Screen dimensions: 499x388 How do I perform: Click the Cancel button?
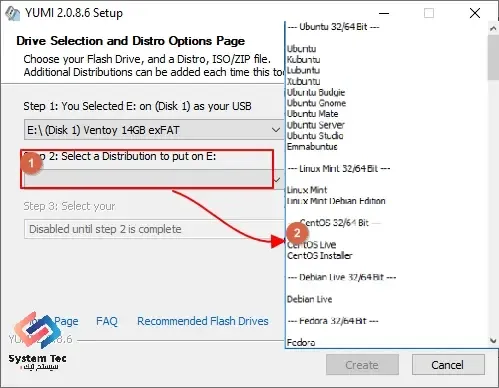pos(448,365)
